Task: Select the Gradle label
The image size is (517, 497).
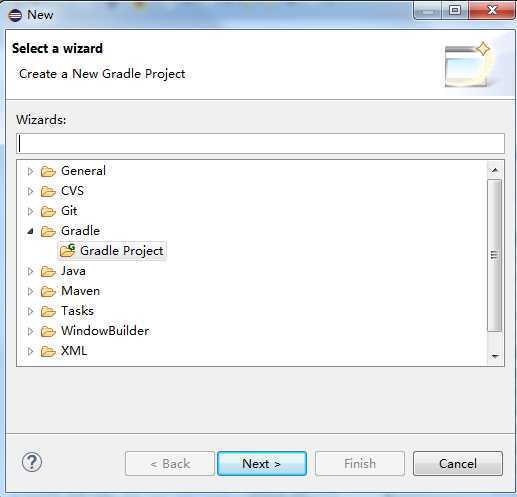Action: click(x=80, y=231)
